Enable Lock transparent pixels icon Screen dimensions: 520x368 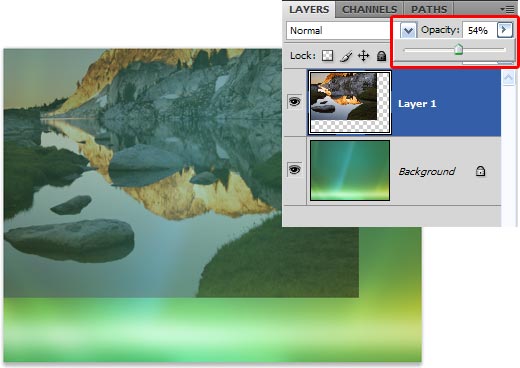[x=327, y=56]
